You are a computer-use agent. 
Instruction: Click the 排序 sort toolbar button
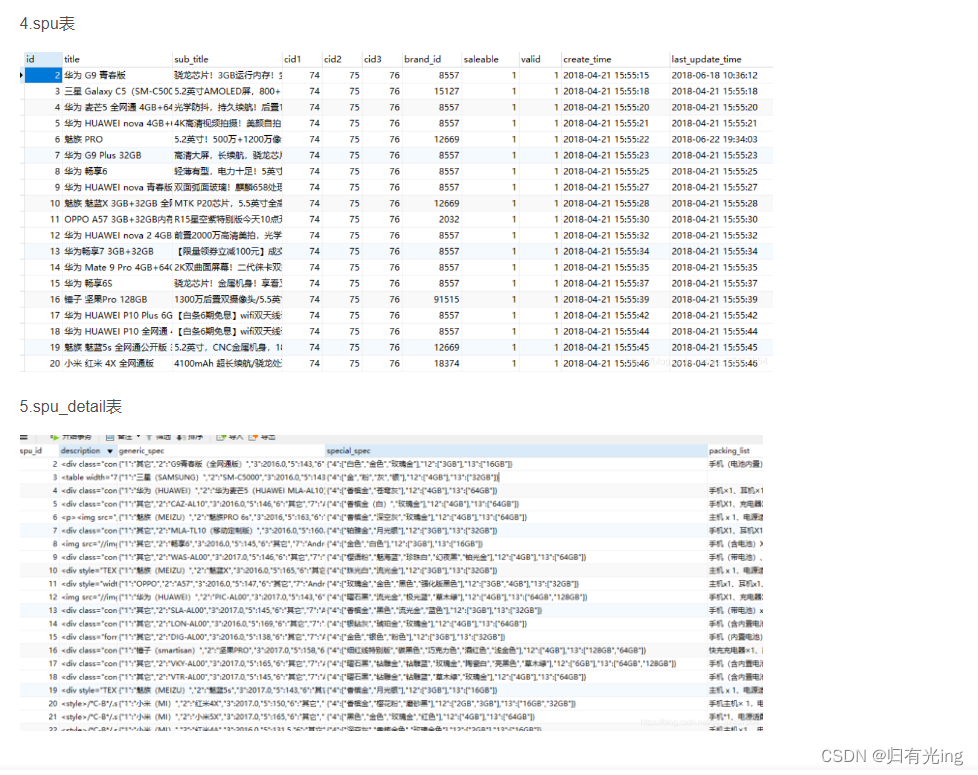coord(190,437)
